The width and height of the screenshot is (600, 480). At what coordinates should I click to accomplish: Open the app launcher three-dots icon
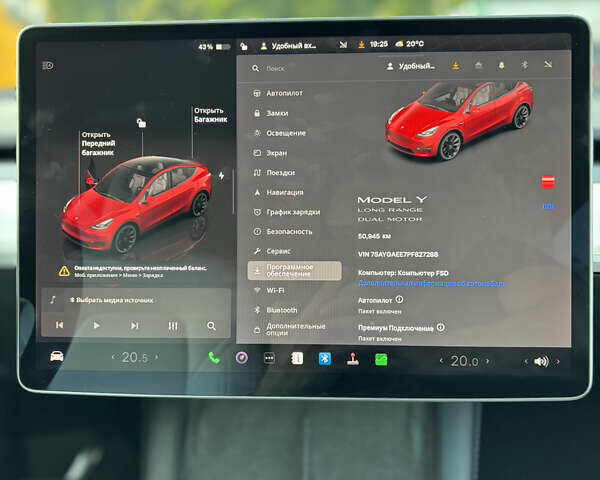point(269,359)
